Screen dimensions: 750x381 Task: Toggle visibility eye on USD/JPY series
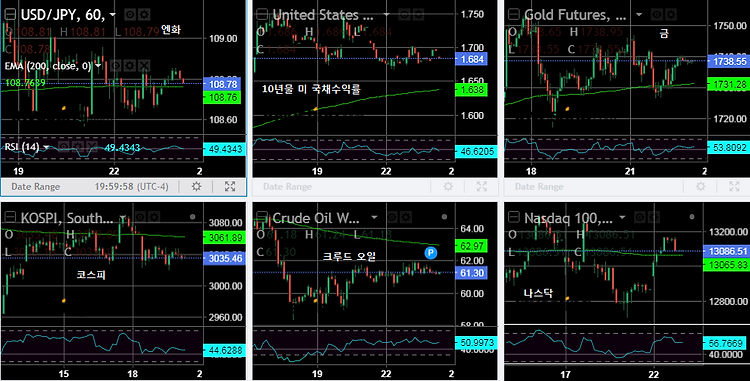[129, 15]
